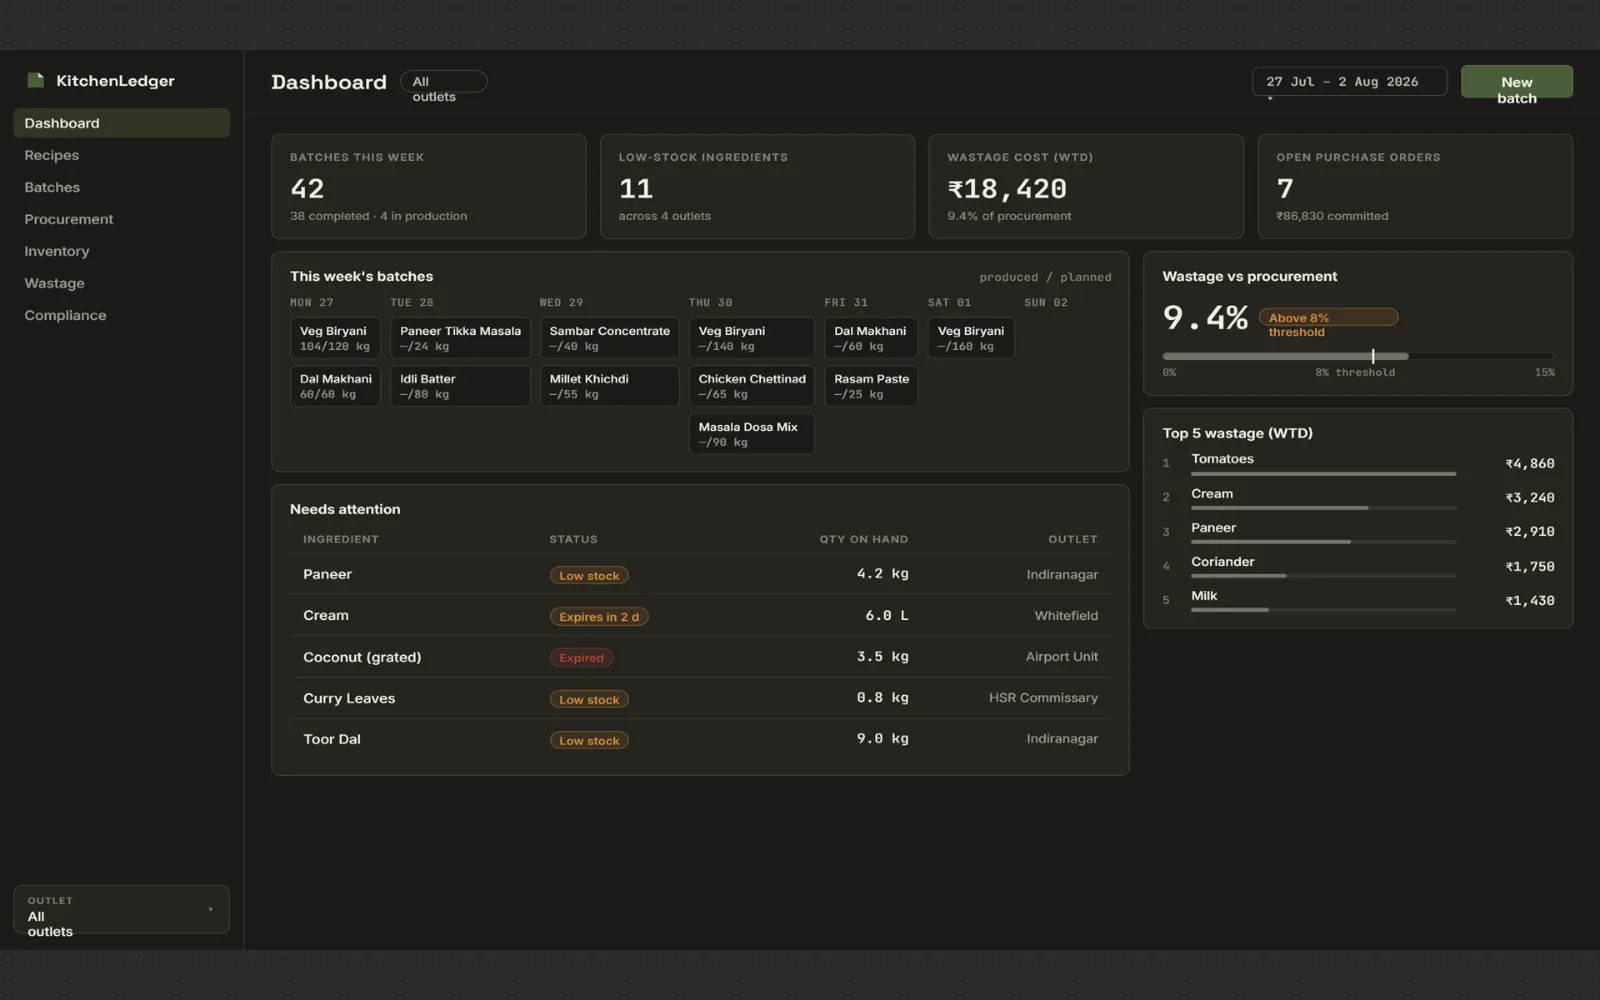
Task: Select the Chicken Chettinad batch
Action: (x=751, y=386)
